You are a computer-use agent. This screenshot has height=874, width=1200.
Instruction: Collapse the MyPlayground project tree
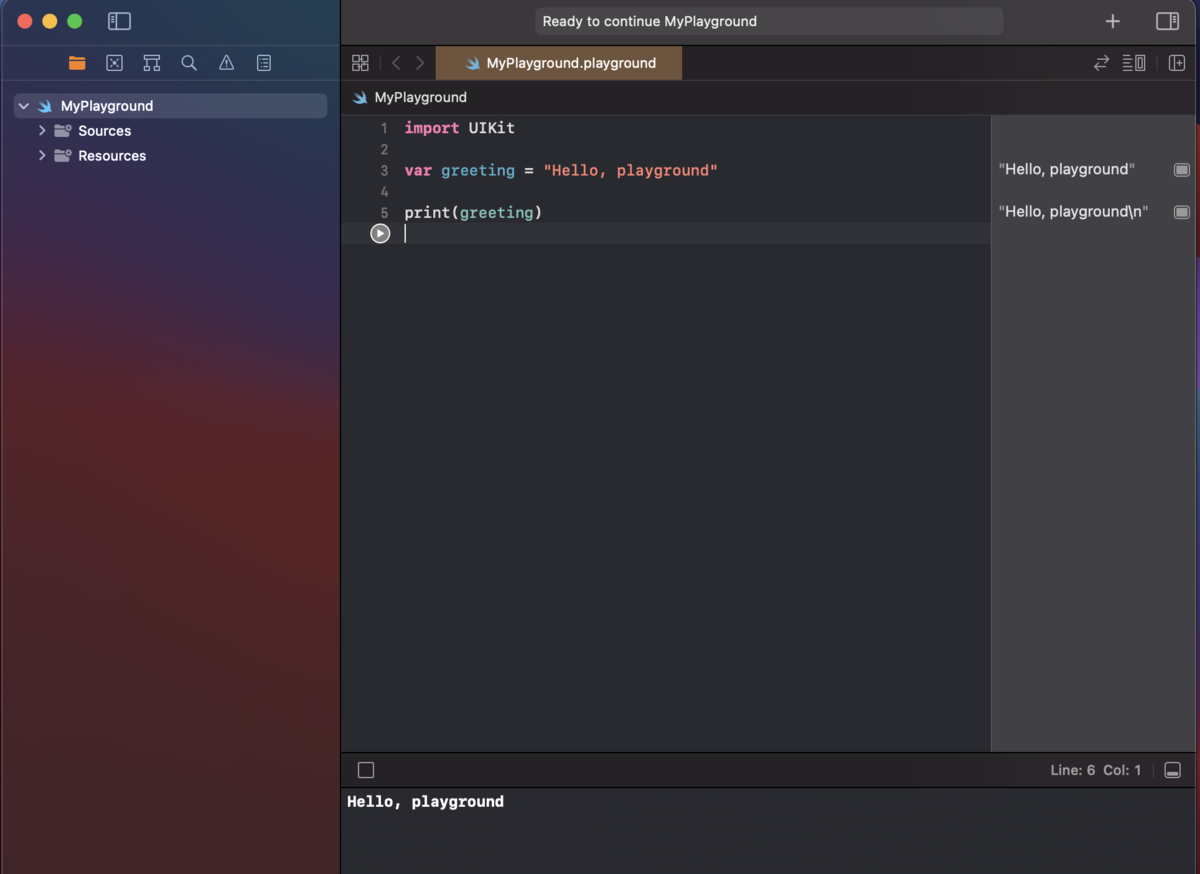click(24, 106)
